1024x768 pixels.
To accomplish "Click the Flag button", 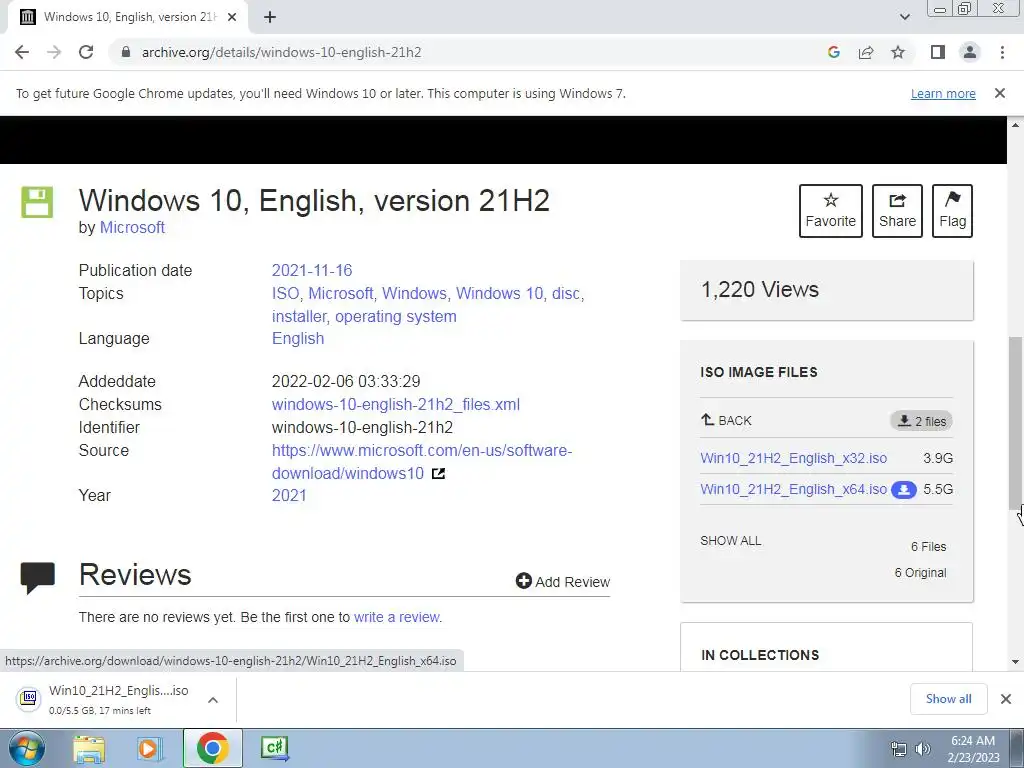I will (952, 211).
